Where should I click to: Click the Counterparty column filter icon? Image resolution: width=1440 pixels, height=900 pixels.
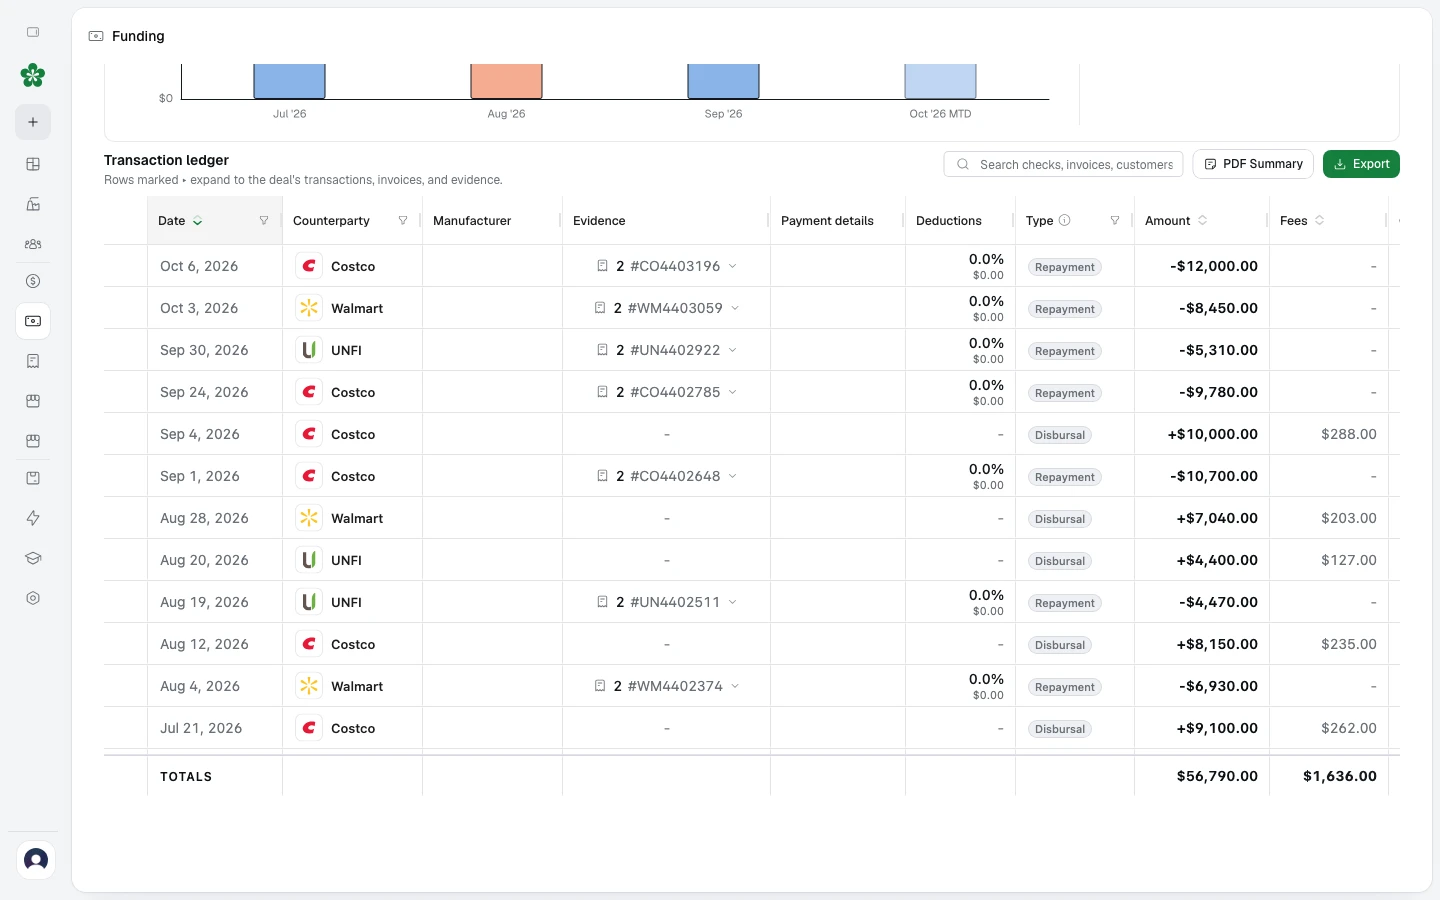coord(403,221)
